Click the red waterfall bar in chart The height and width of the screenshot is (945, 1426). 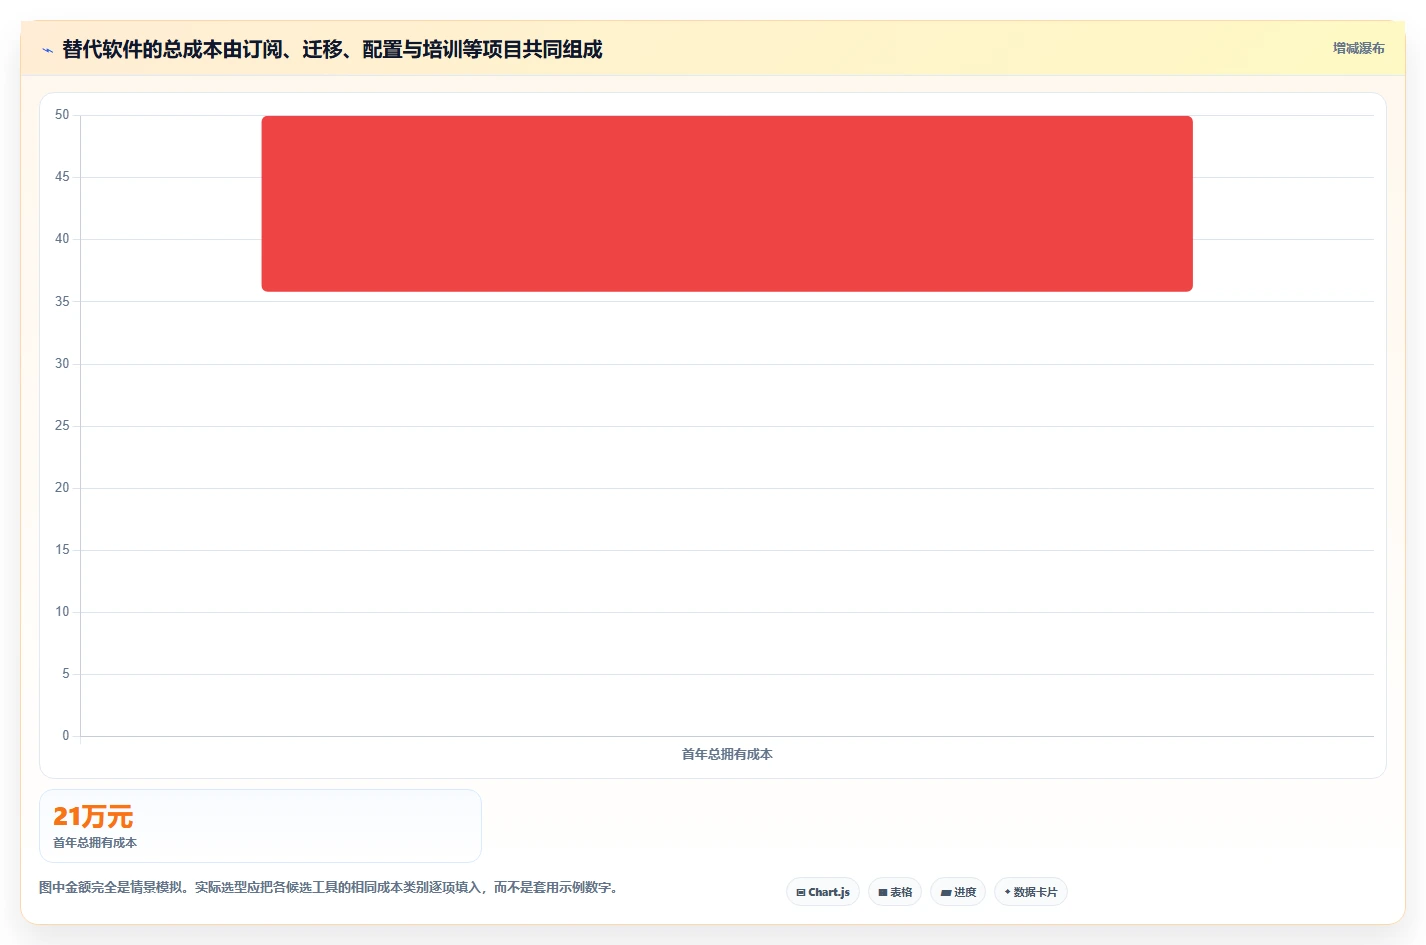[x=727, y=204]
